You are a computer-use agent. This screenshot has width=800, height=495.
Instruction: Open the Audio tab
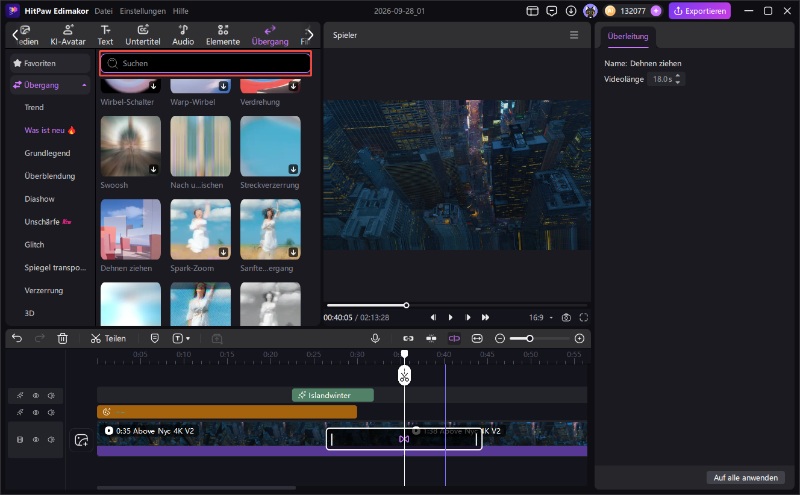point(183,35)
